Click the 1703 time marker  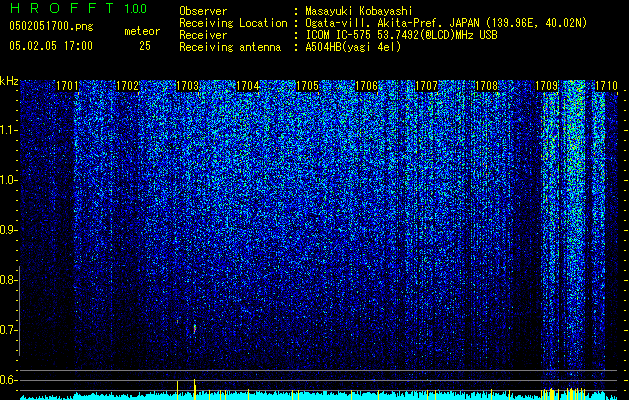coord(187,86)
